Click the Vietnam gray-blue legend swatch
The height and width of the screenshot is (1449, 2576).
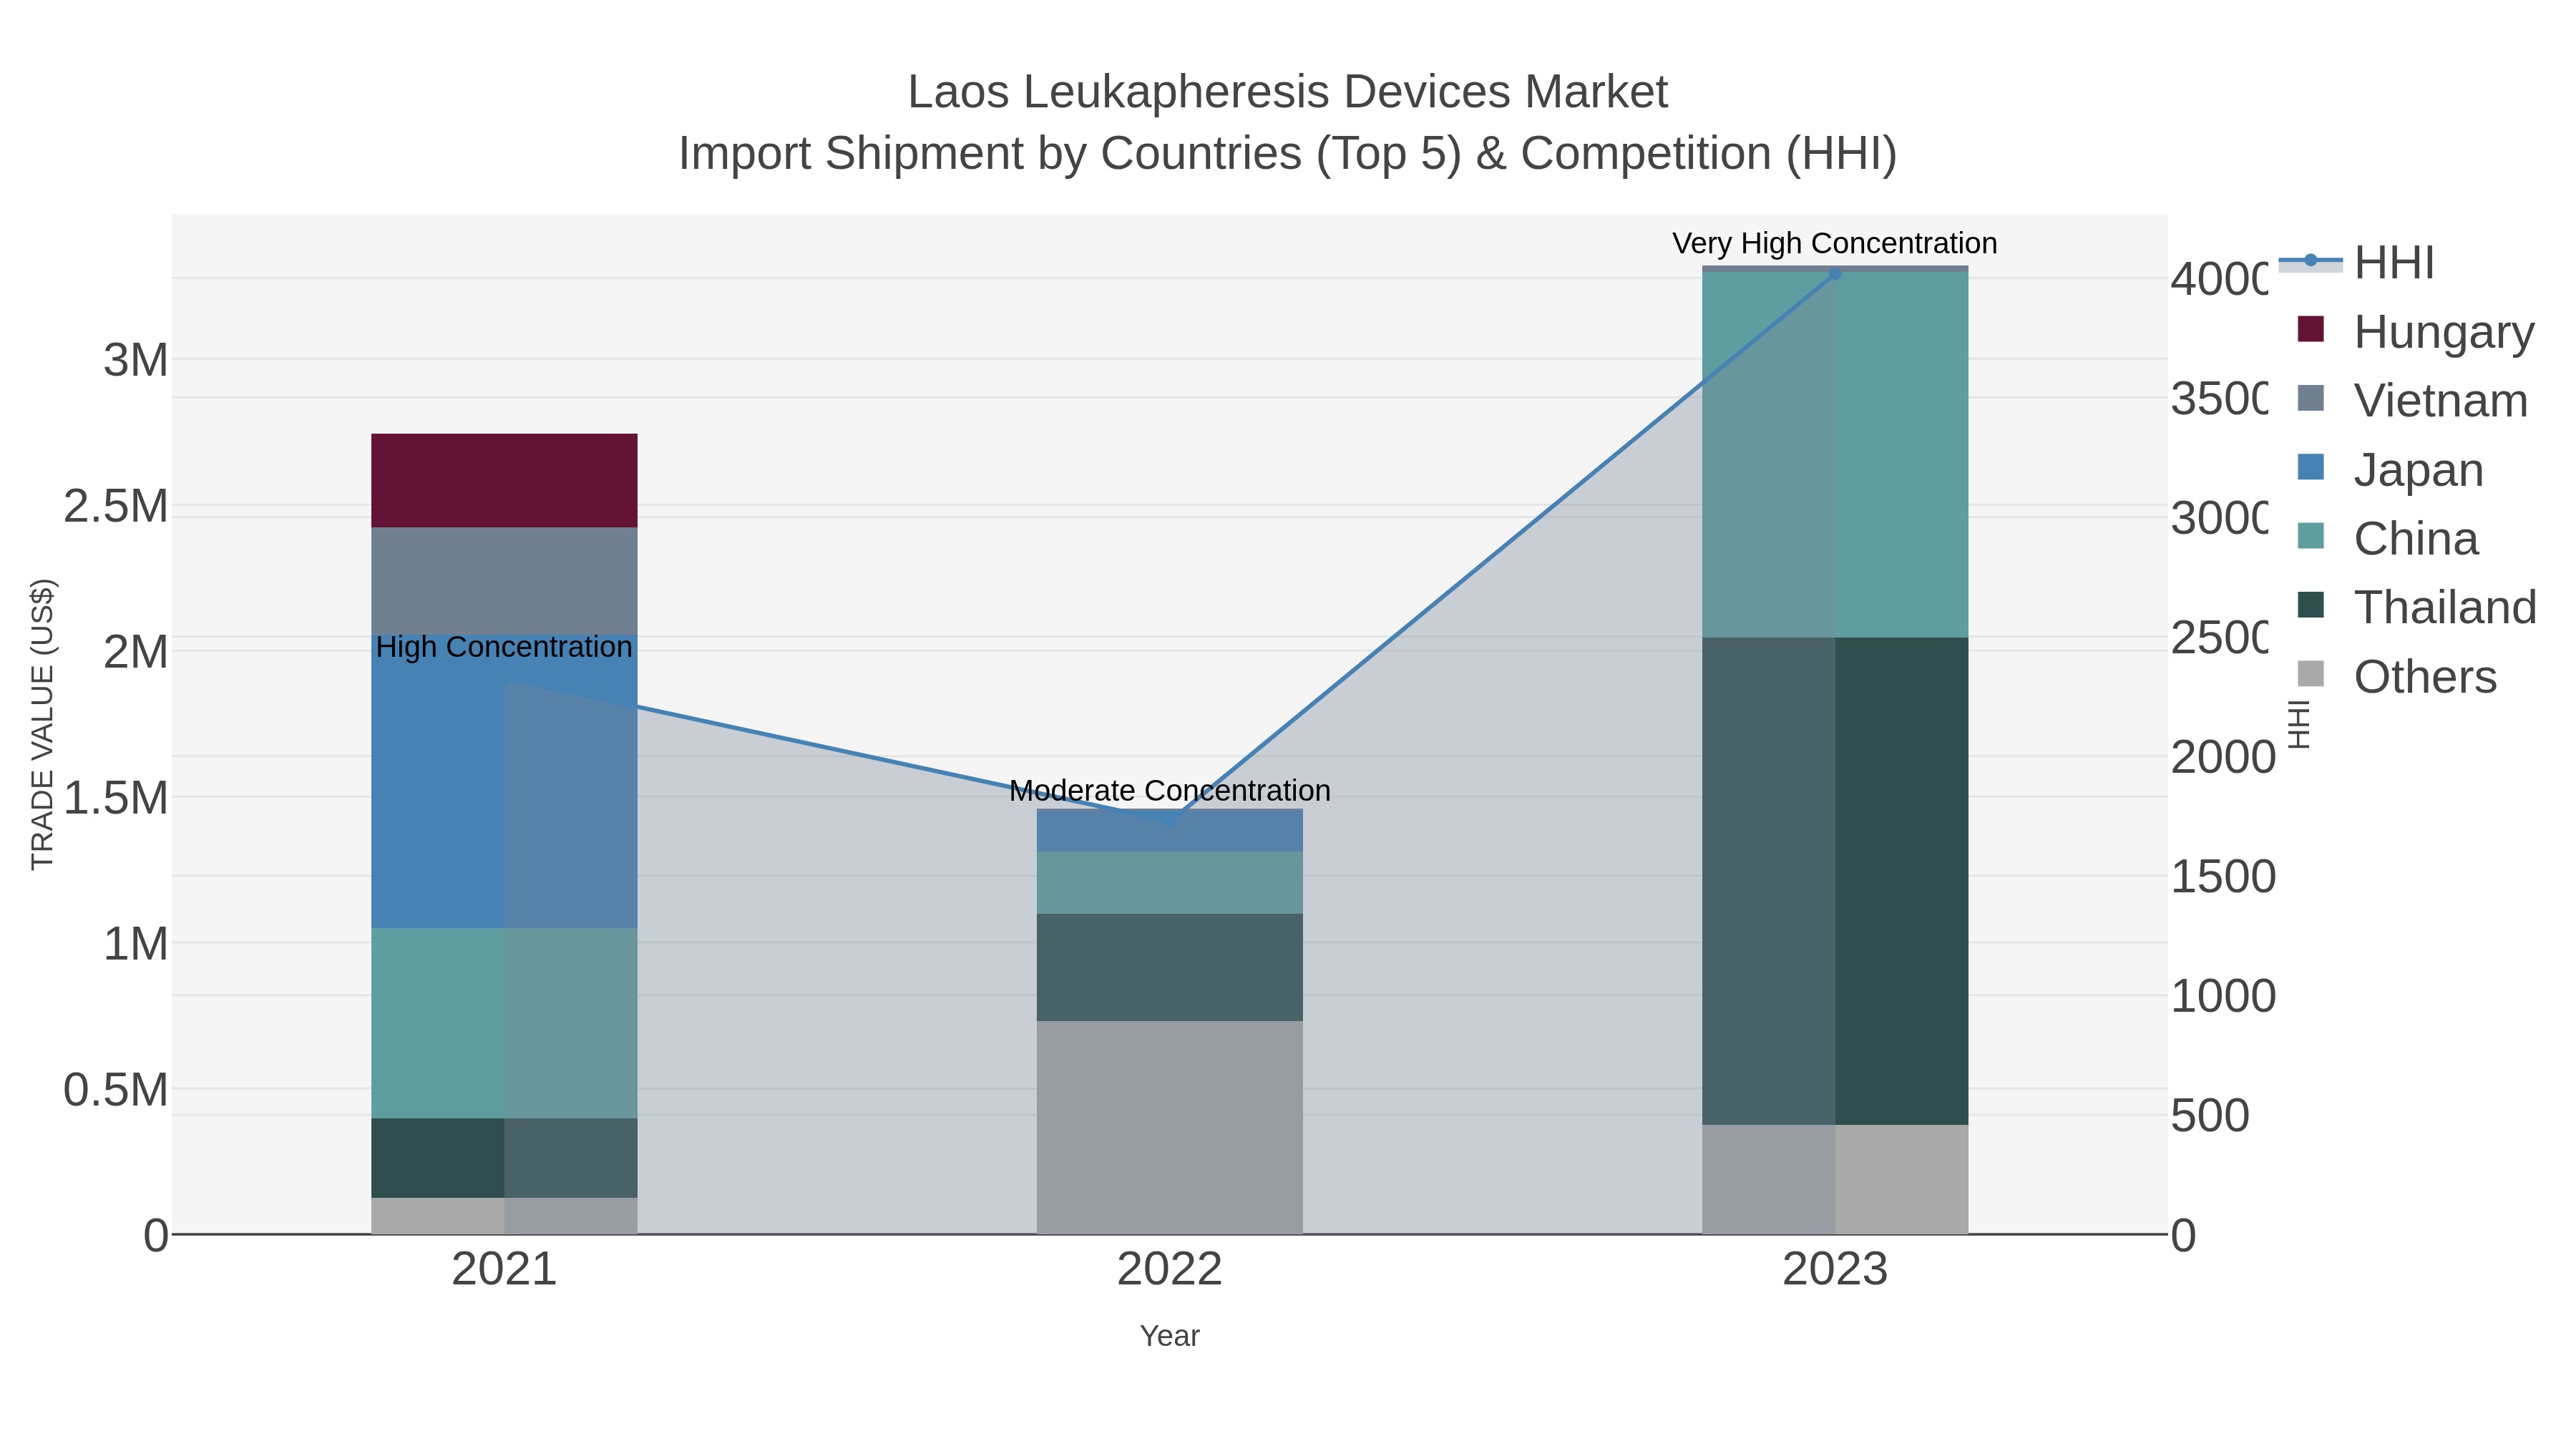pyautogui.click(x=2311, y=398)
